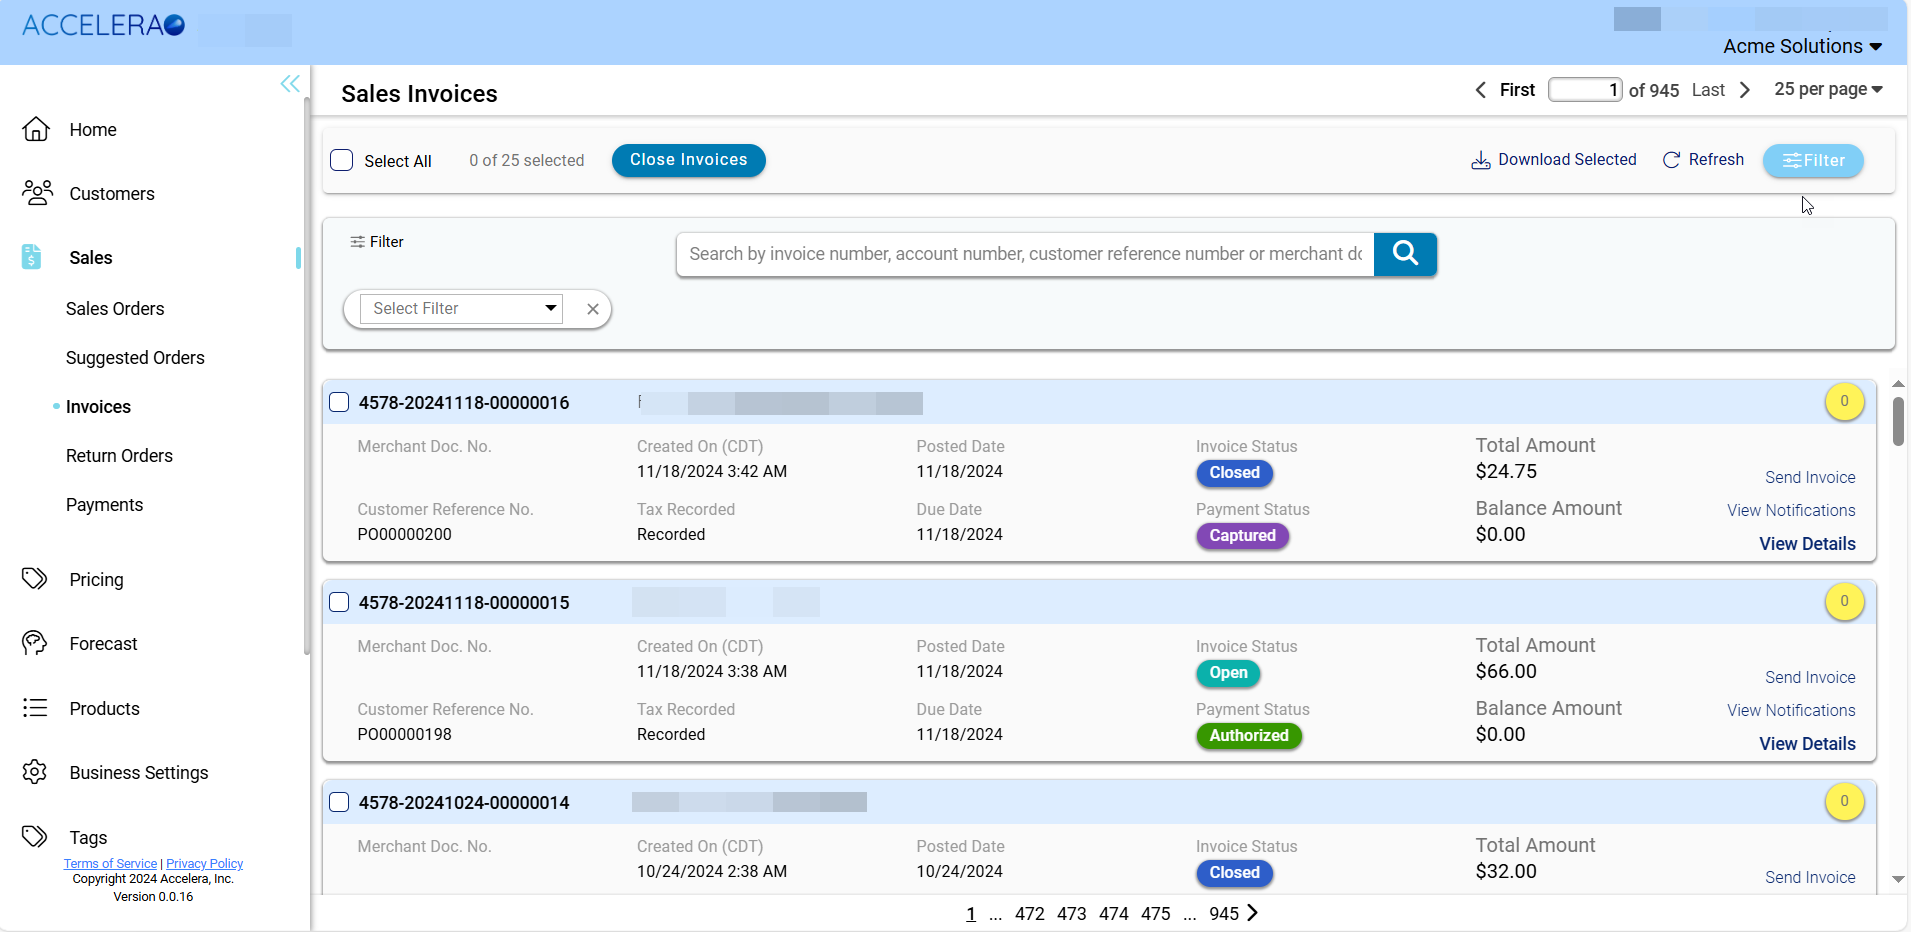
Task: Open Home via the house icon
Action: pos(36,130)
